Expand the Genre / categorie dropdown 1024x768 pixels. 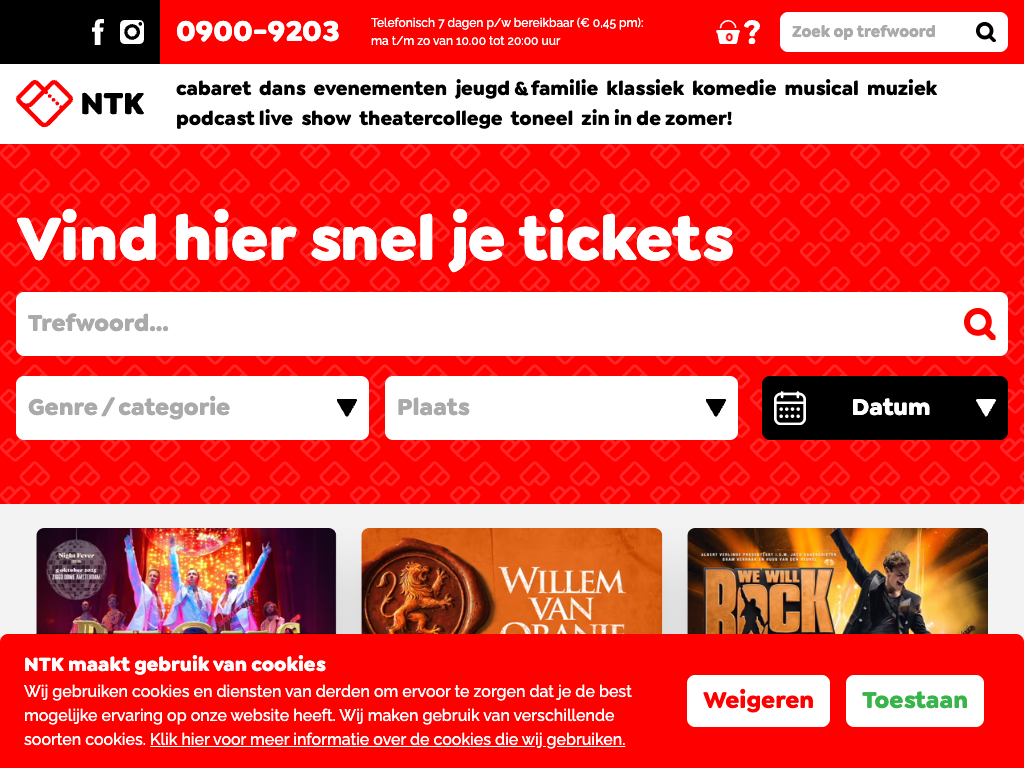click(x=192, y=408)
